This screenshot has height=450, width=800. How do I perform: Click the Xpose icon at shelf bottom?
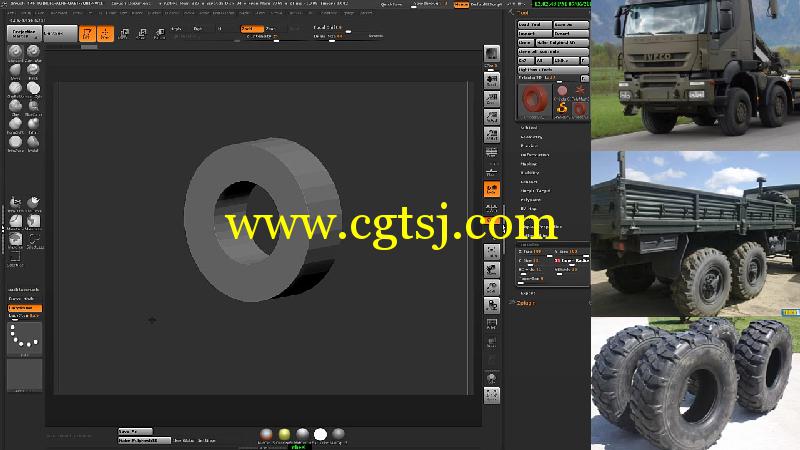pyautogui.click(x=492, y=394)
